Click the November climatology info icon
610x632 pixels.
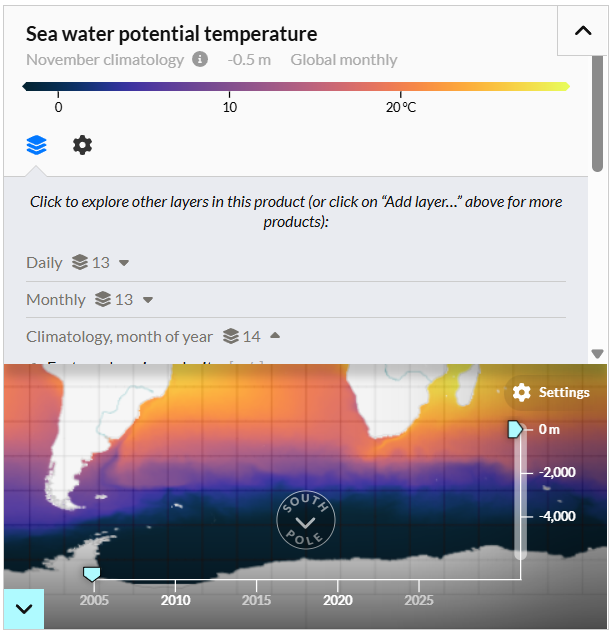[200, 59]
